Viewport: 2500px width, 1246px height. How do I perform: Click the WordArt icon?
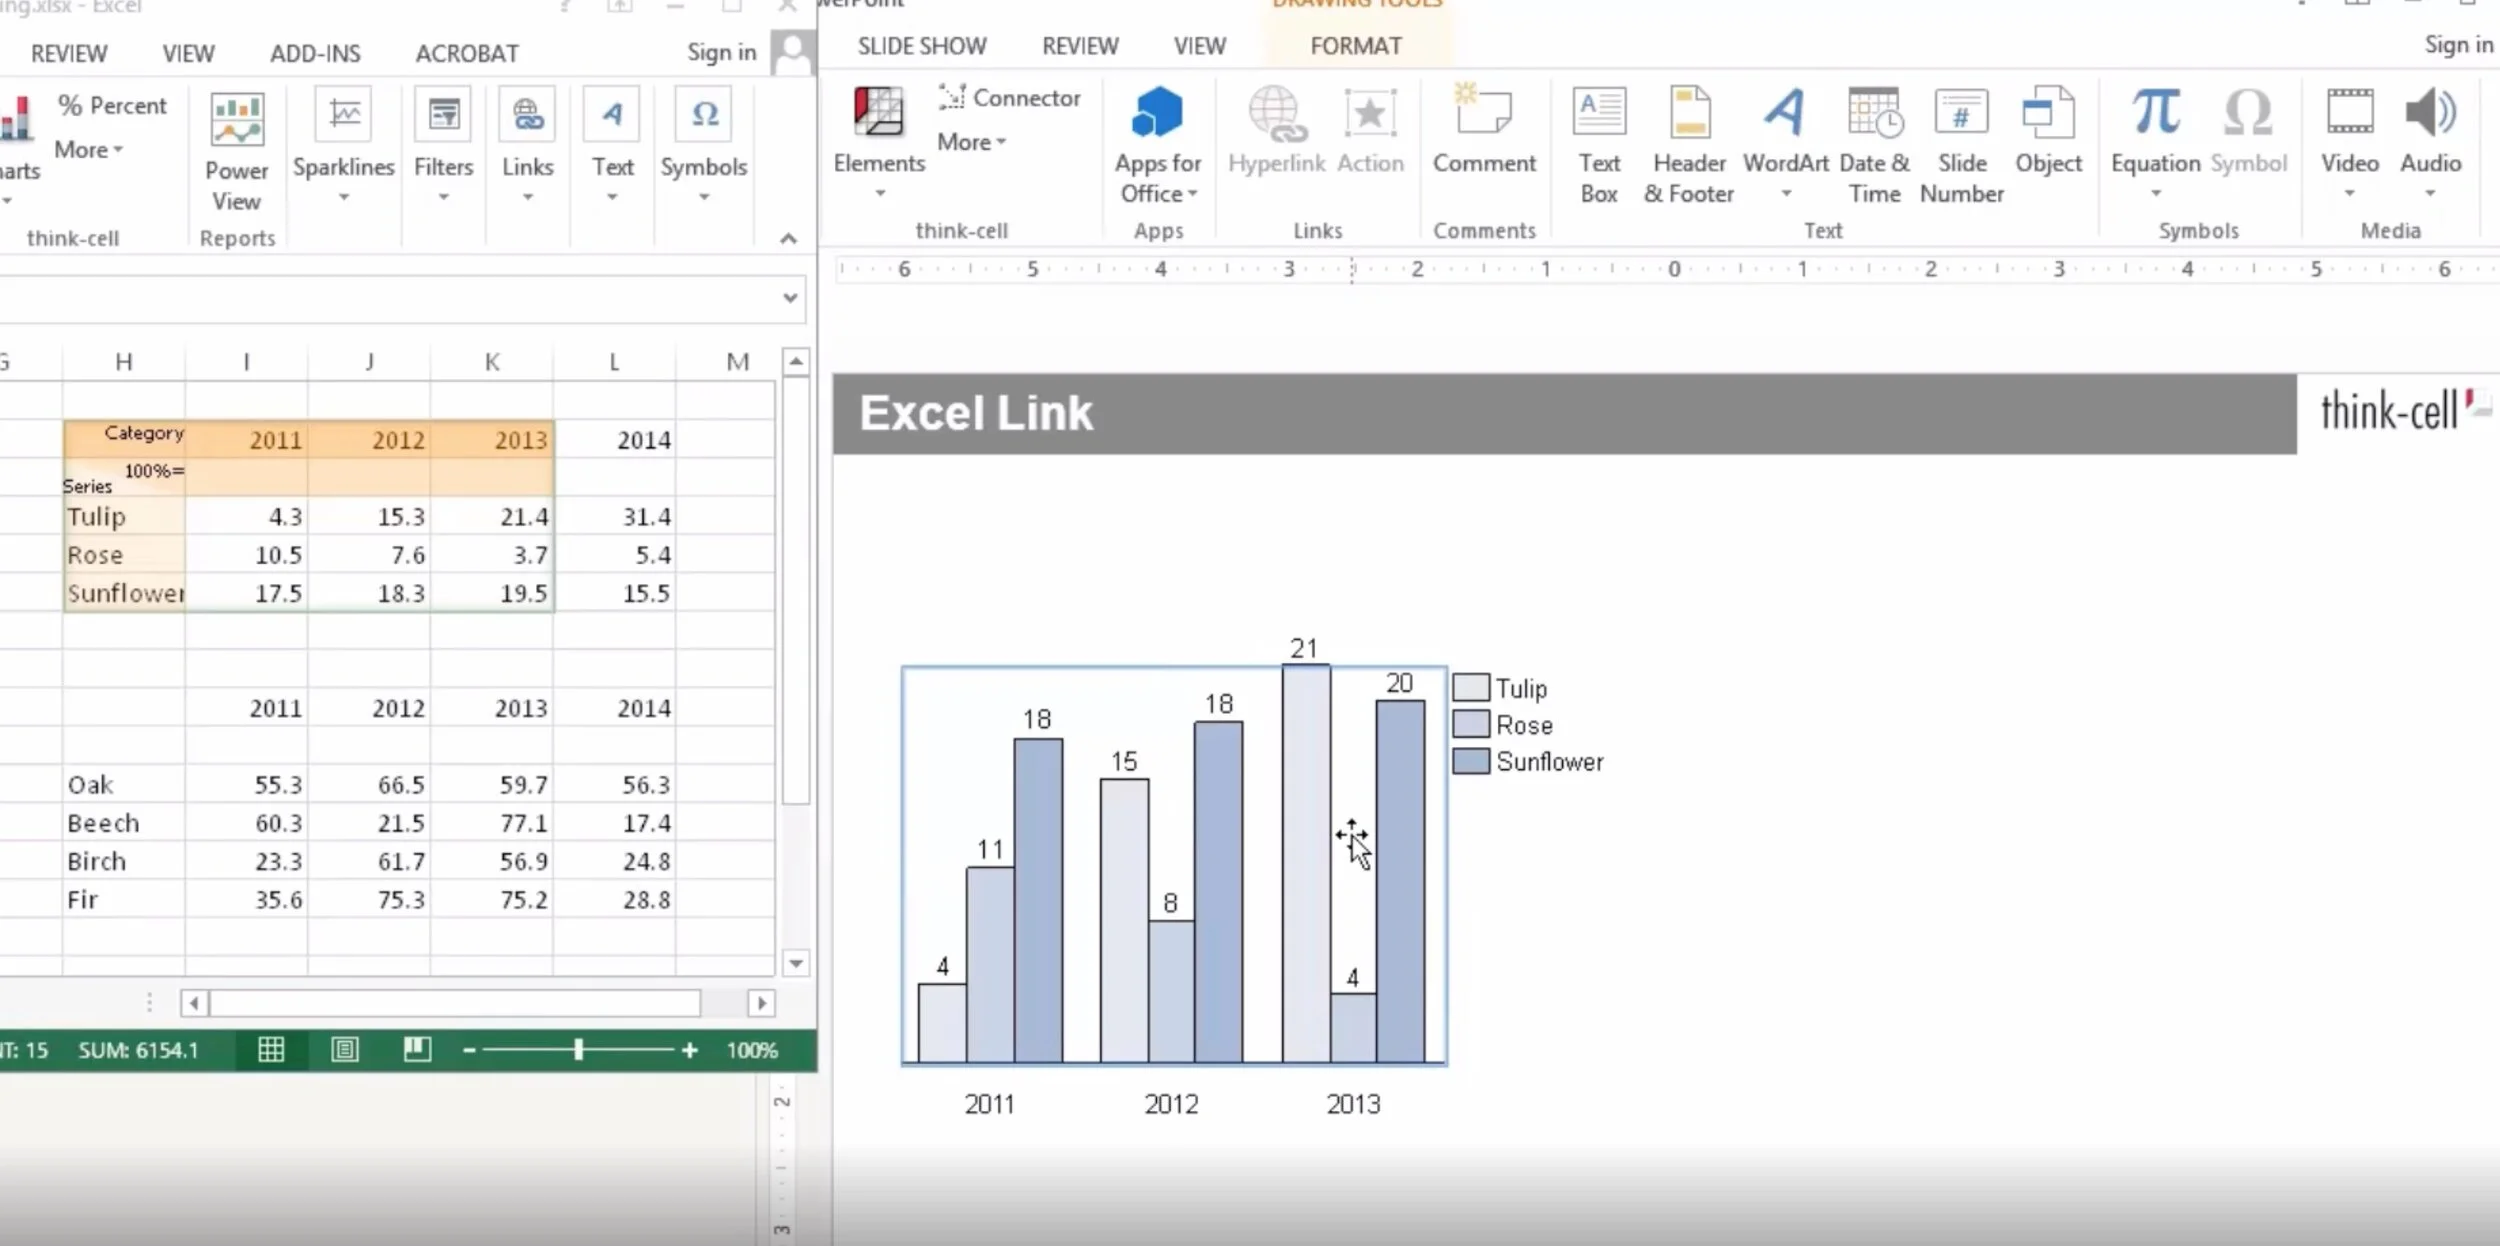click(x=1785, y=113)
